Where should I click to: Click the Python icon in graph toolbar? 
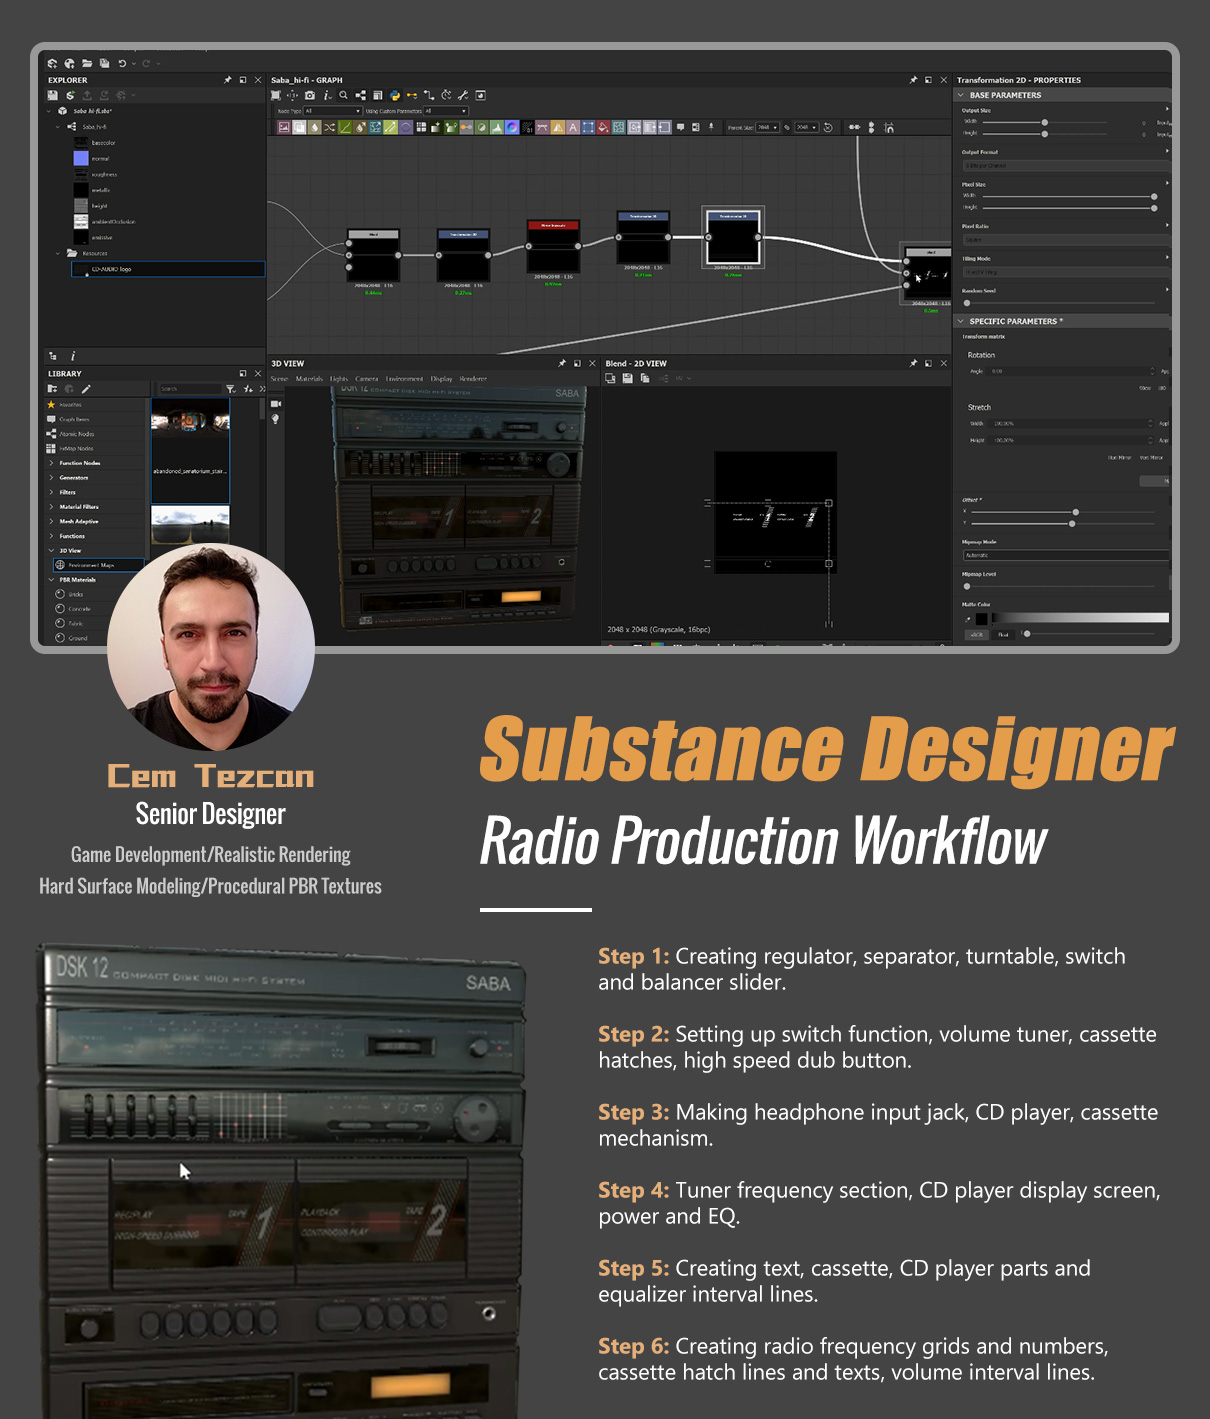coord(394,95)
